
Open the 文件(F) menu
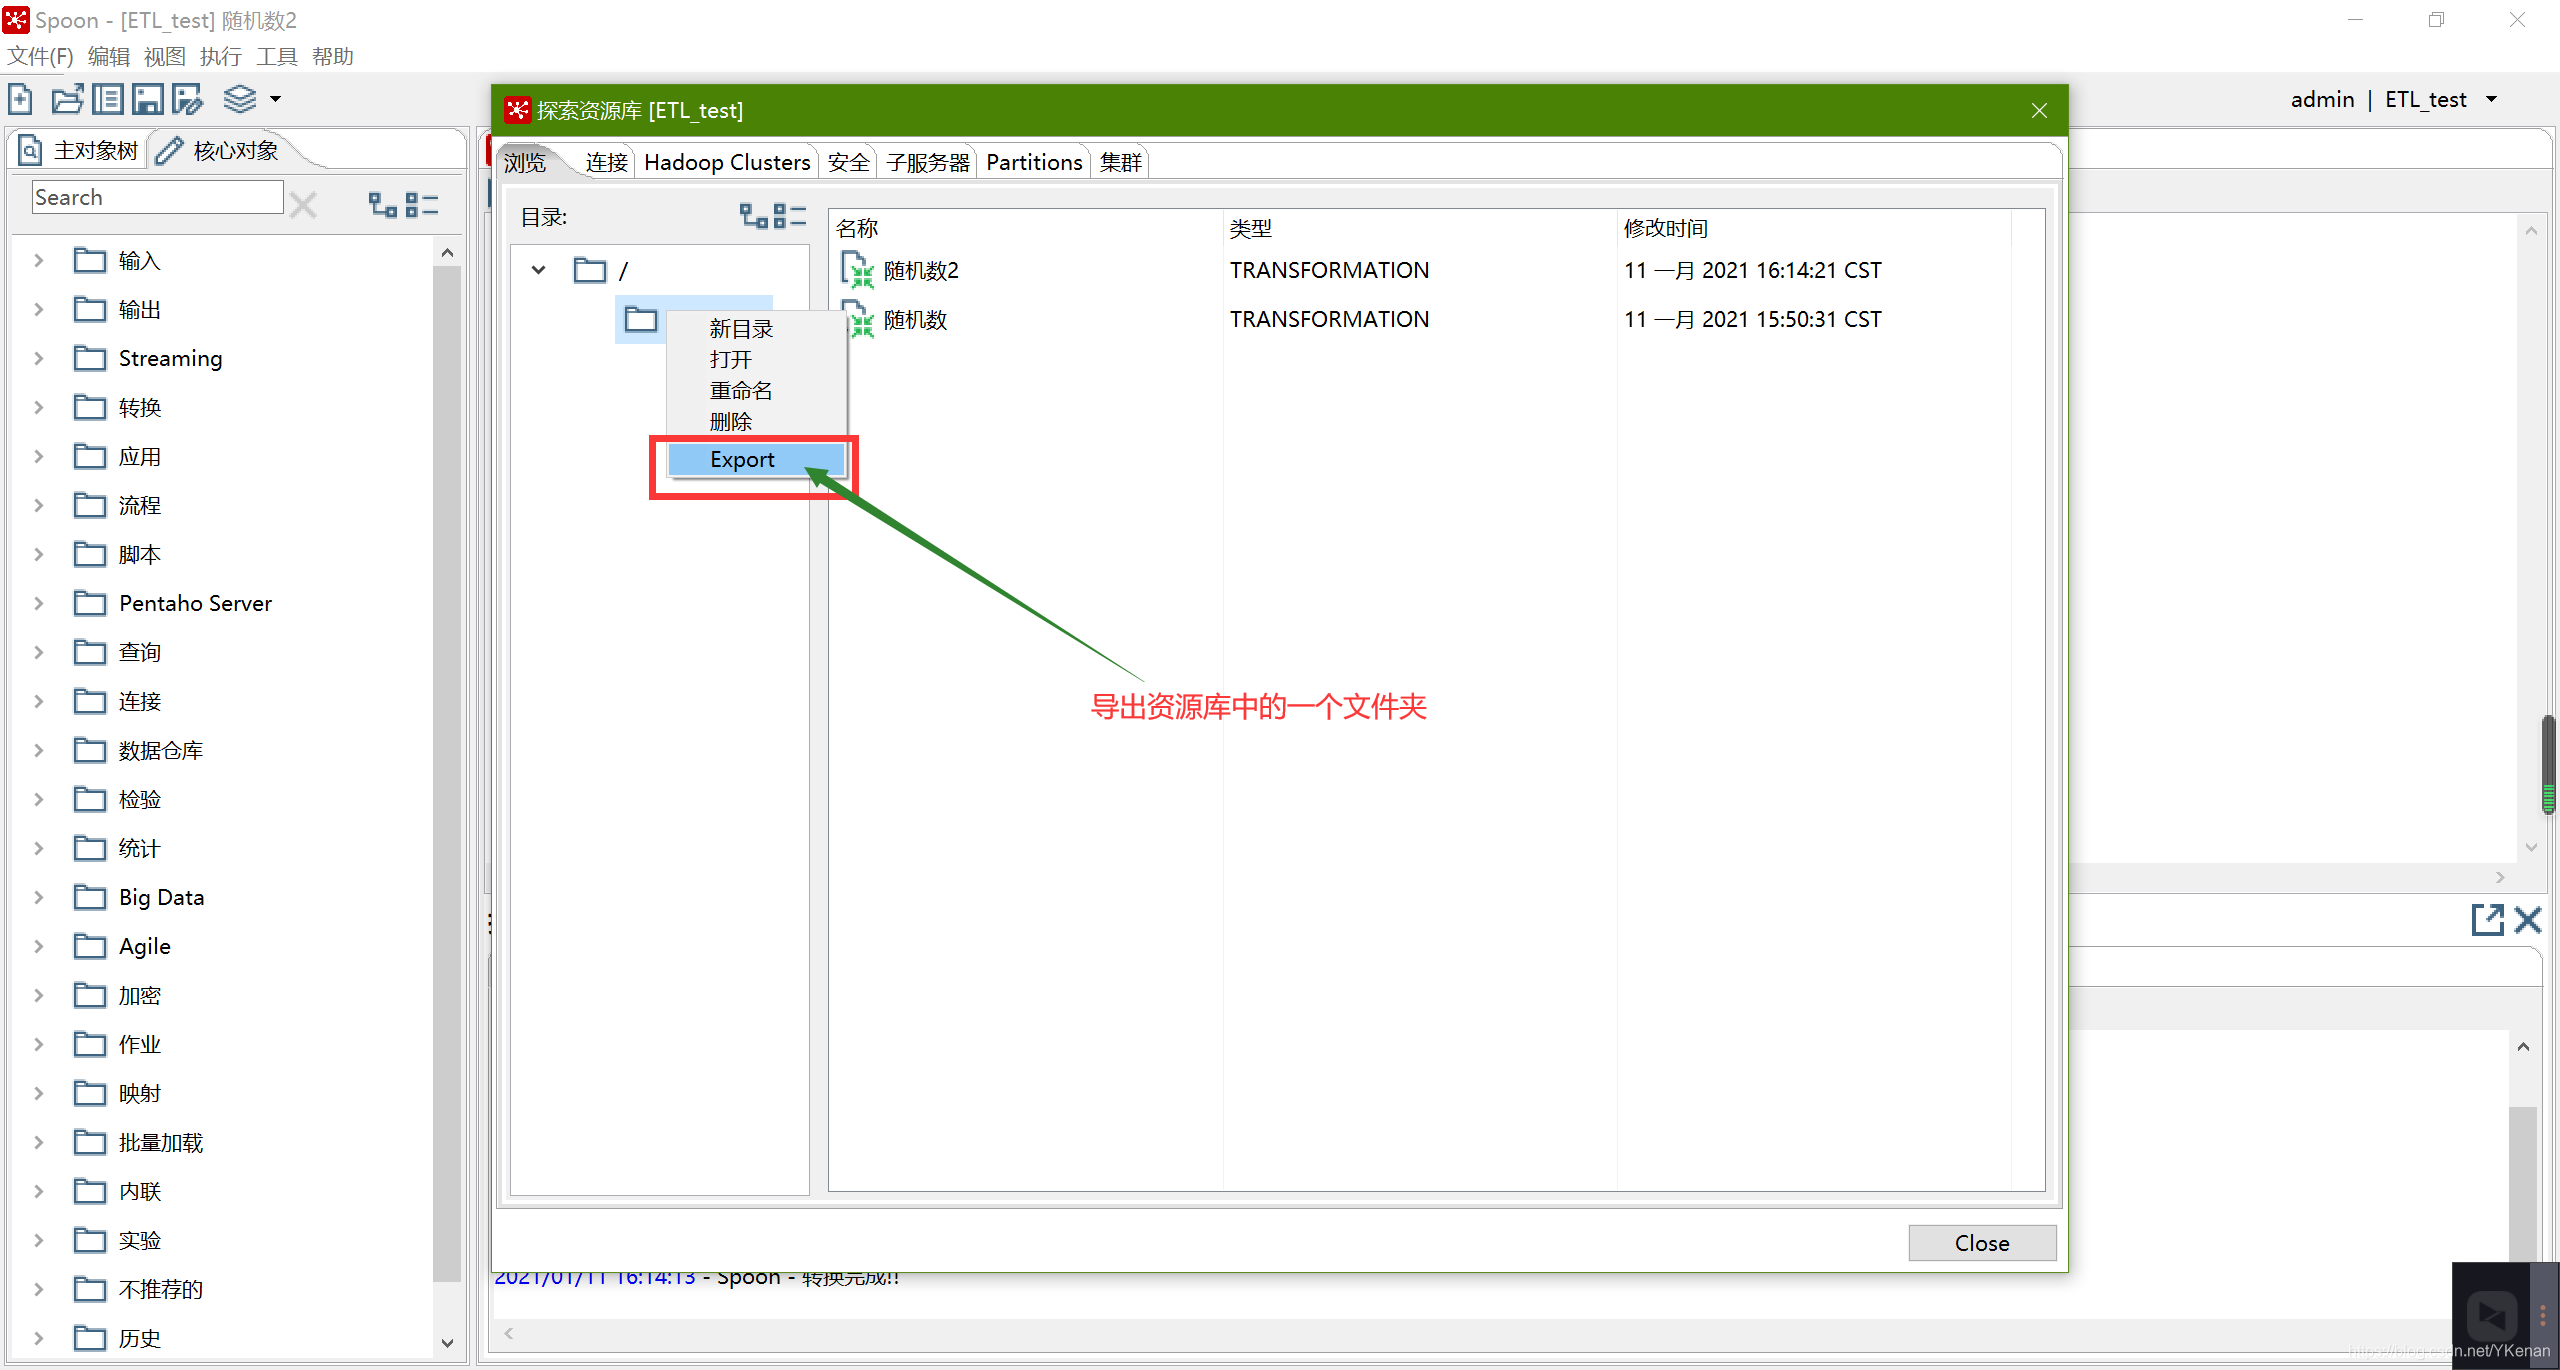(41, 56)
